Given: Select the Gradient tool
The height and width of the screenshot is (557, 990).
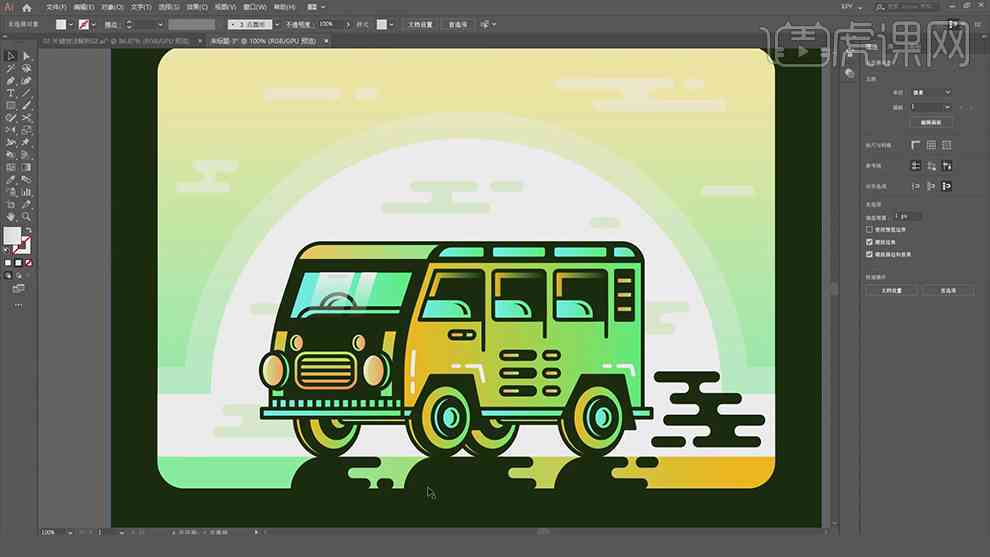Looking at the screenshot, I should pyautogui.click(x=27, y=167).
